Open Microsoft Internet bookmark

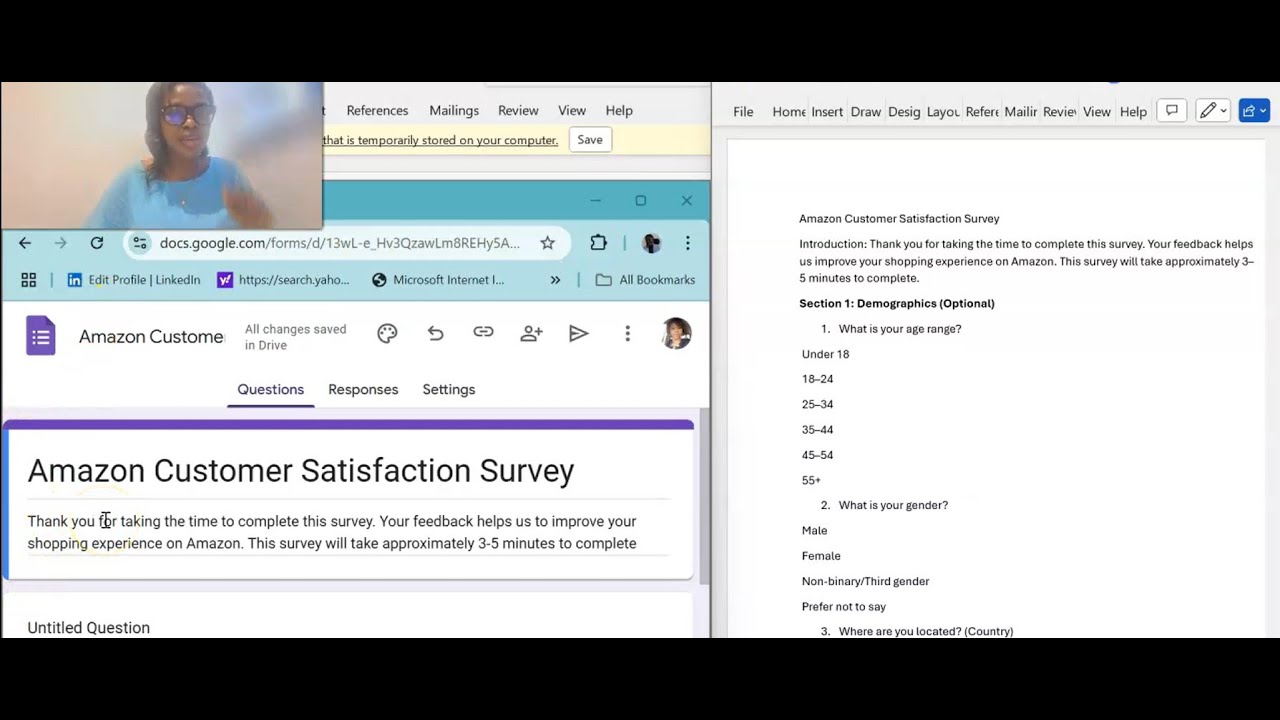438,280
